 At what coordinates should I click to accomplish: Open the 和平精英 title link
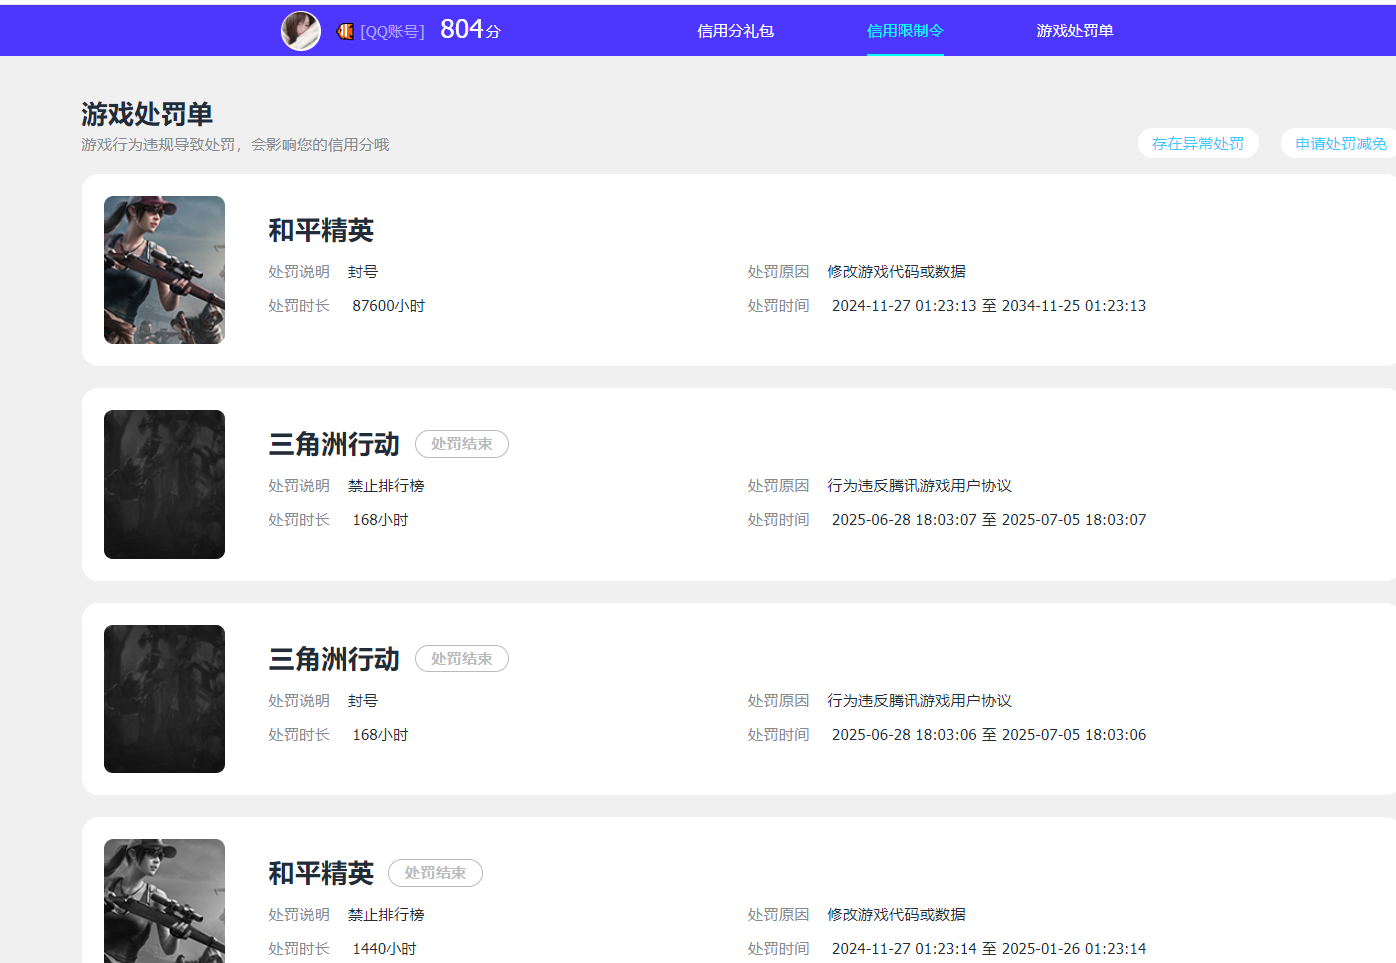[321, 230]
